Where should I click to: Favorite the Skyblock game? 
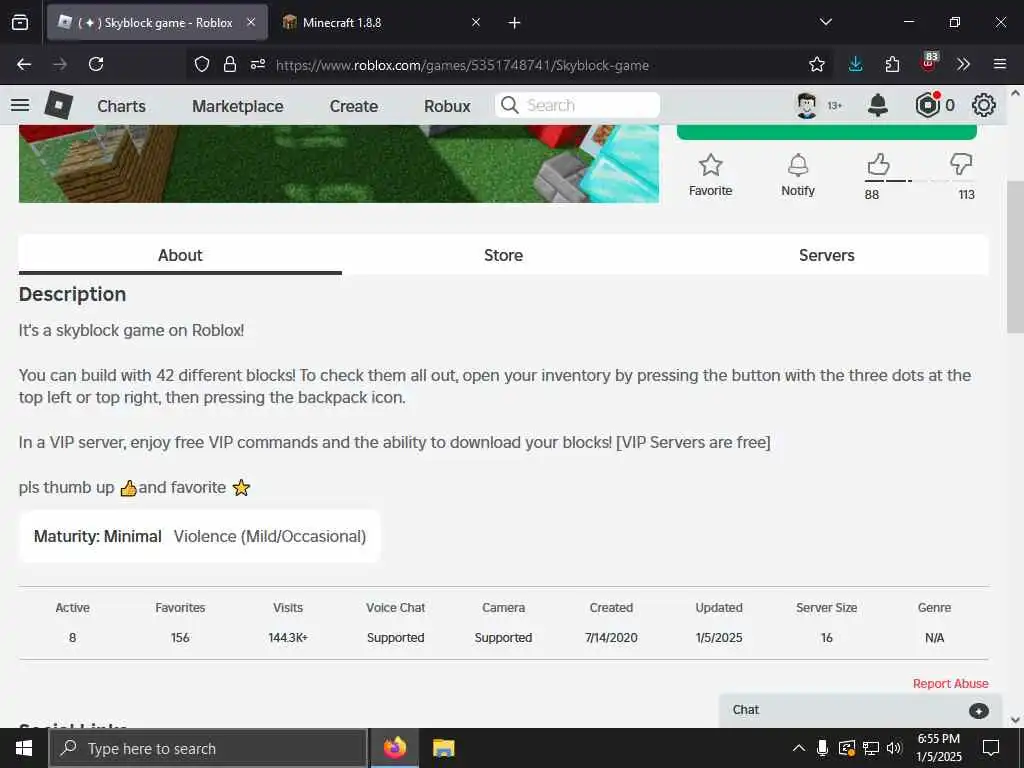coord(711,175)
